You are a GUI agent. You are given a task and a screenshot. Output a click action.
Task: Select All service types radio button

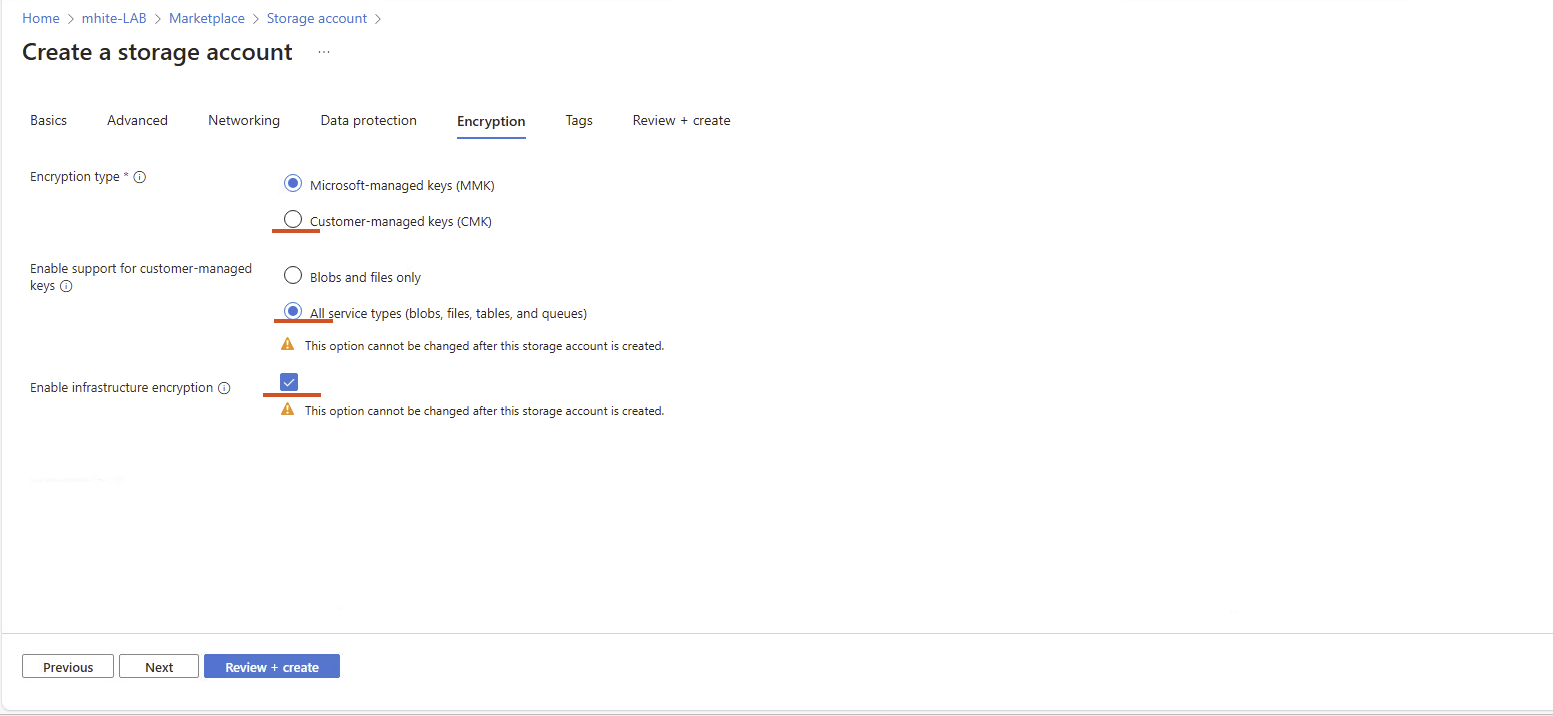293,312
